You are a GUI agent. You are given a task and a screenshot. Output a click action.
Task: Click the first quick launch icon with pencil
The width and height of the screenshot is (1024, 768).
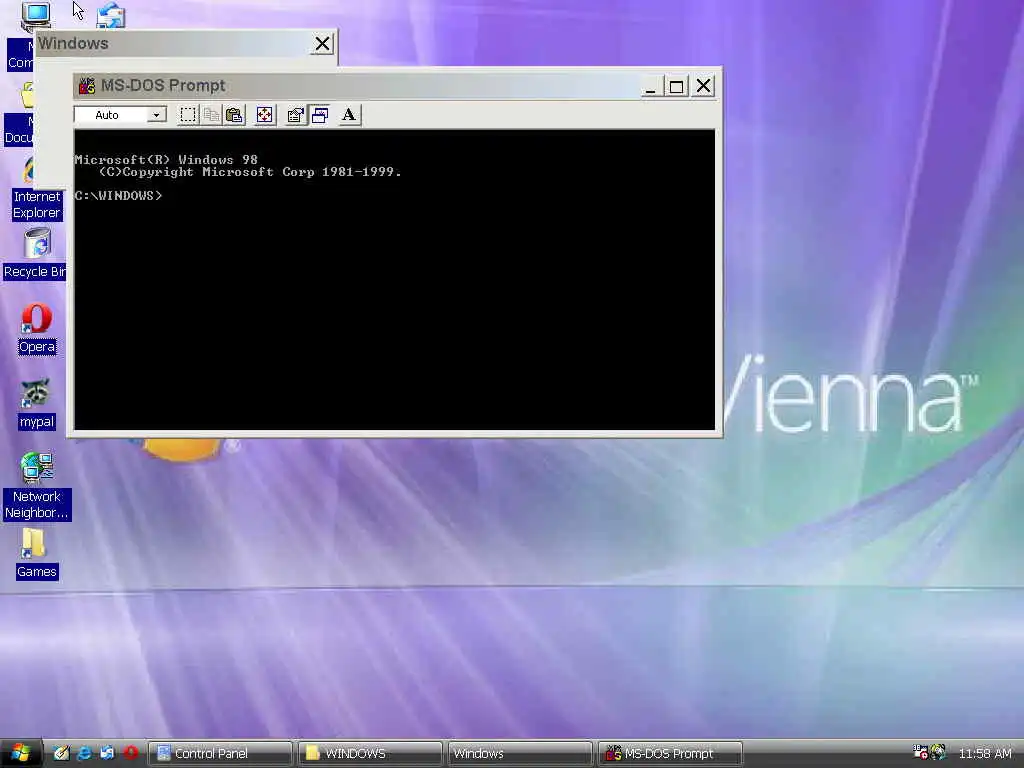(x=61, y=753)
